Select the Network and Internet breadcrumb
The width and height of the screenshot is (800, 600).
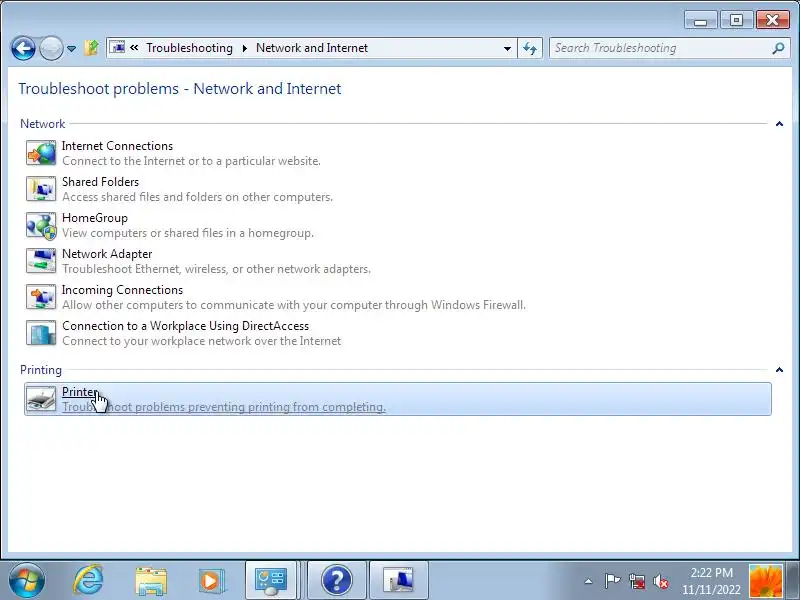point(312,48)
